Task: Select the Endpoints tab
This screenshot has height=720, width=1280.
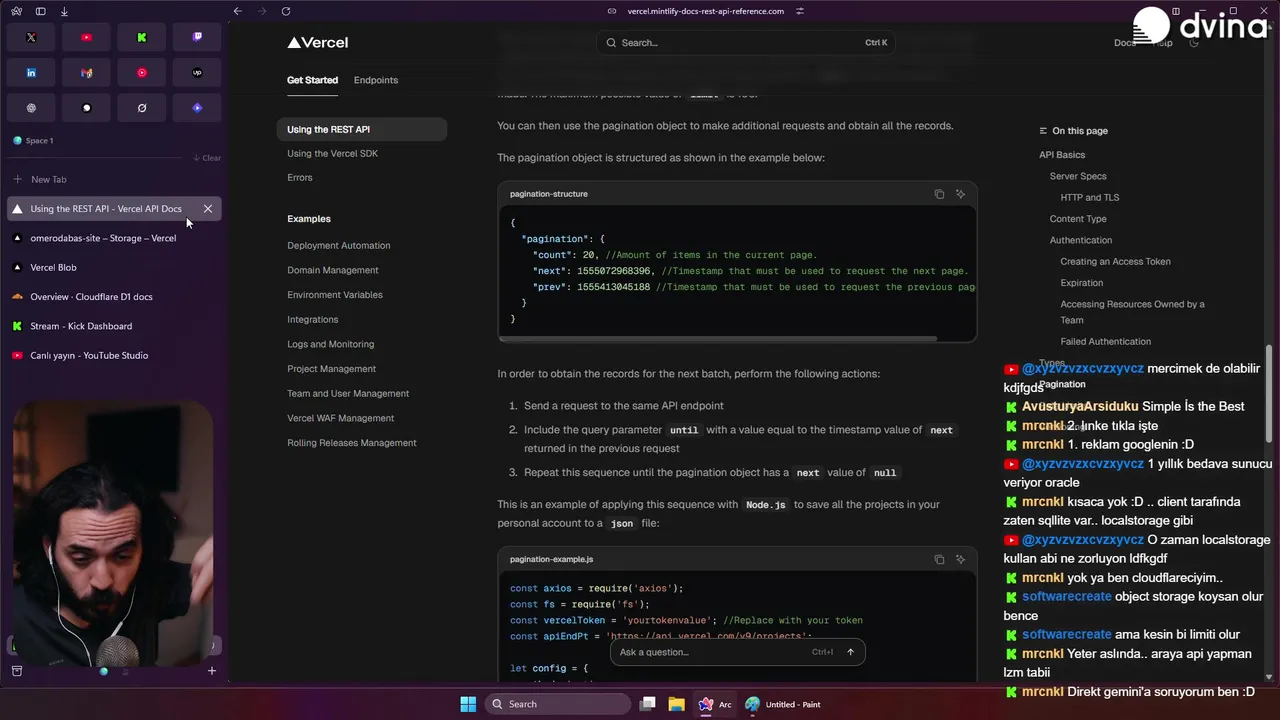Action: 376,80
